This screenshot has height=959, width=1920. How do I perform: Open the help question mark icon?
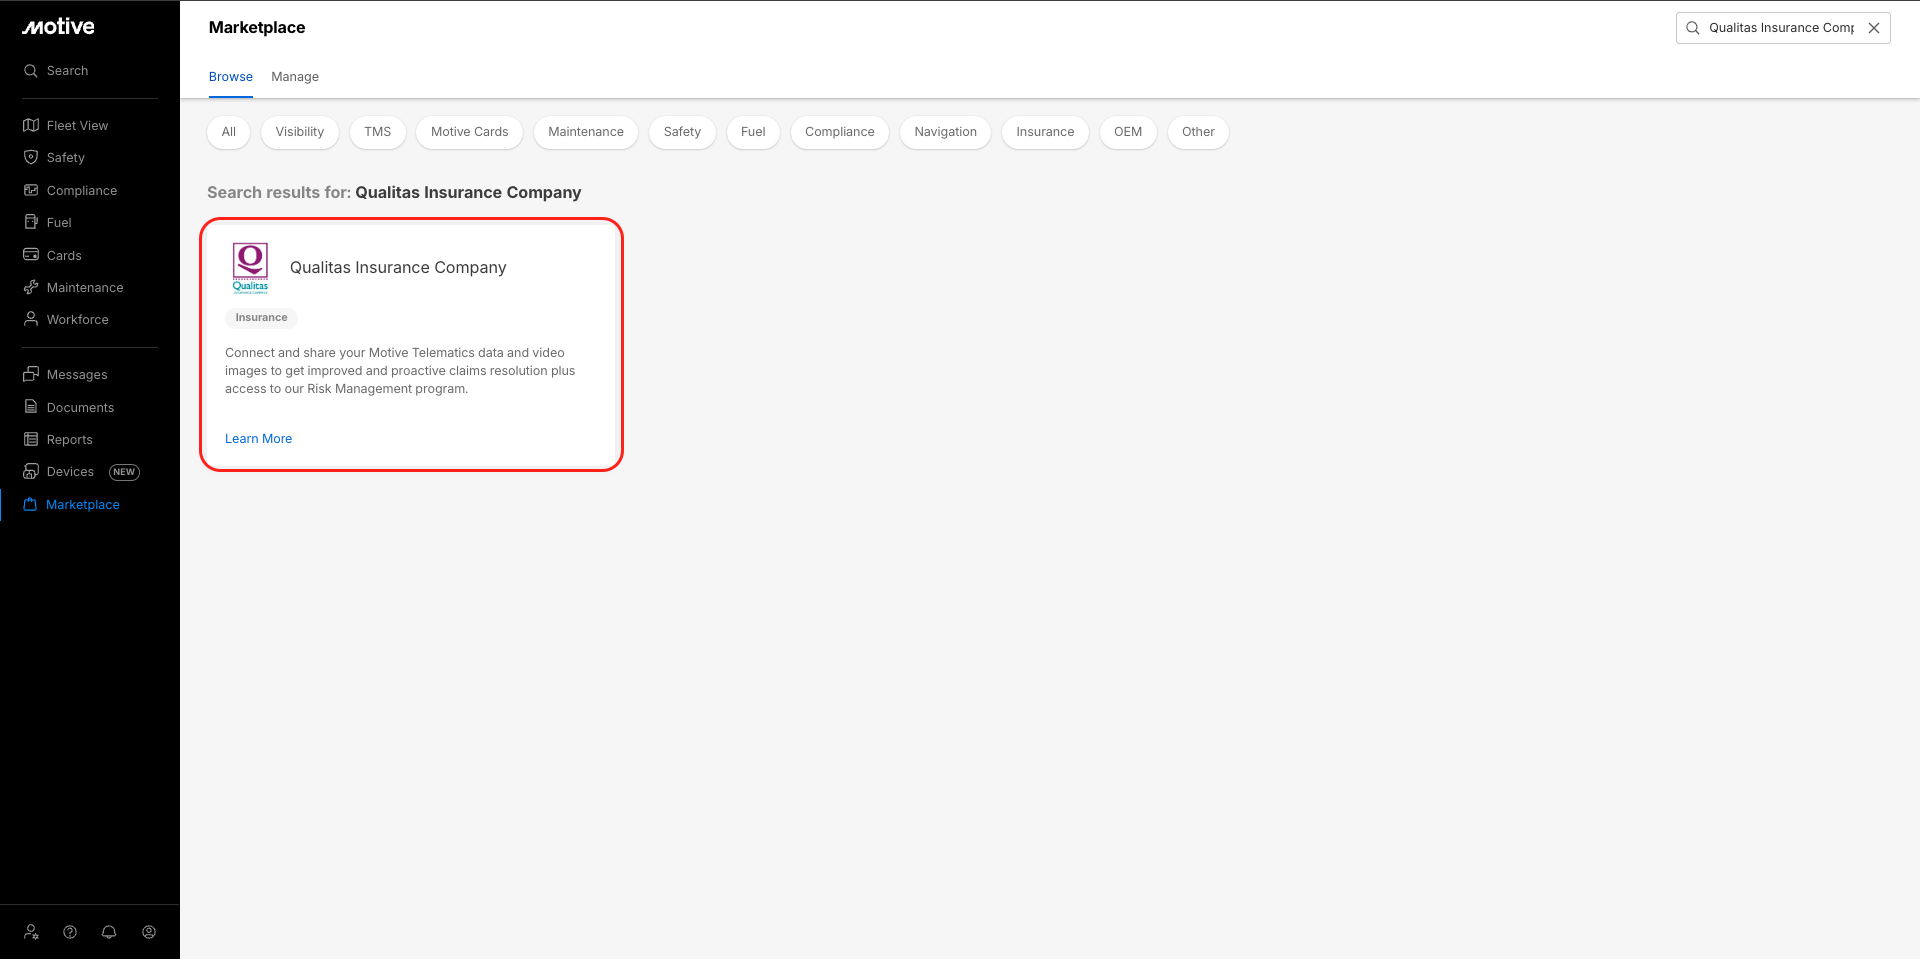(70, 932)
